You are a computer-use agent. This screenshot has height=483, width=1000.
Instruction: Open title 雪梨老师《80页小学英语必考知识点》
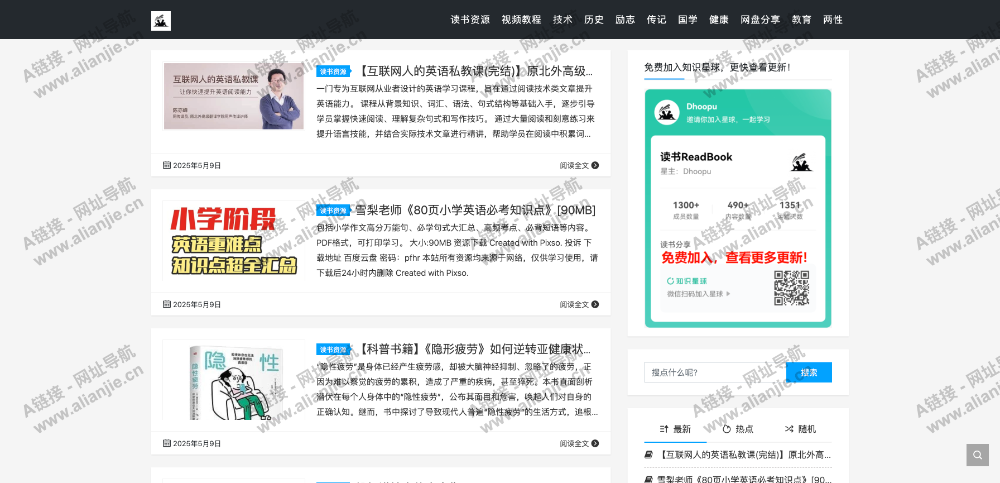[476, 210]
